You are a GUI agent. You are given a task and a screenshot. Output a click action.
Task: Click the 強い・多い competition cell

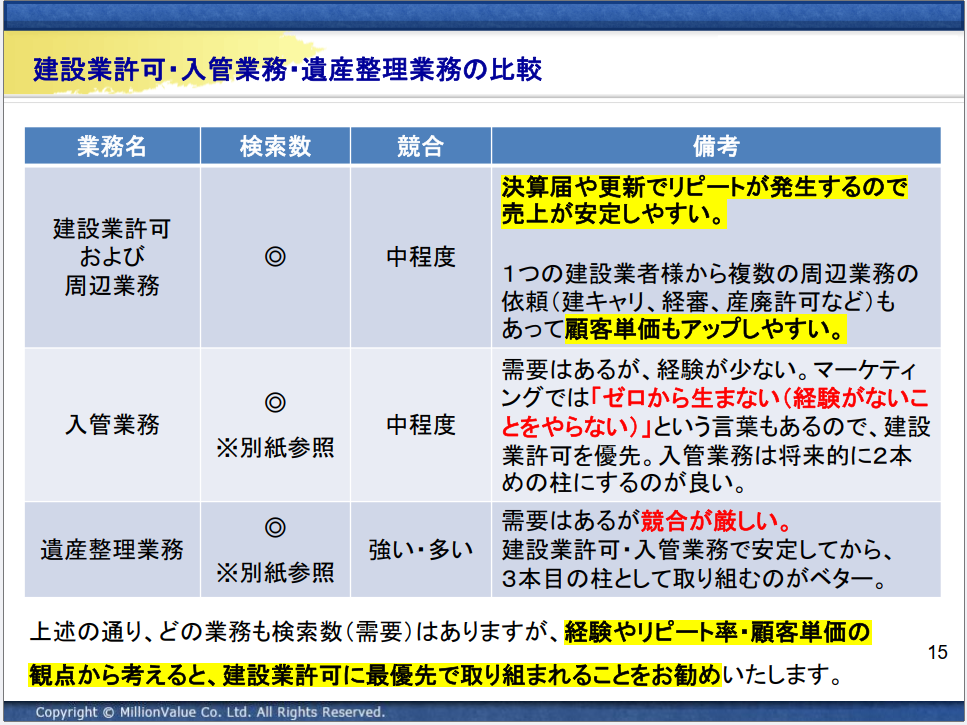[421, 549]
